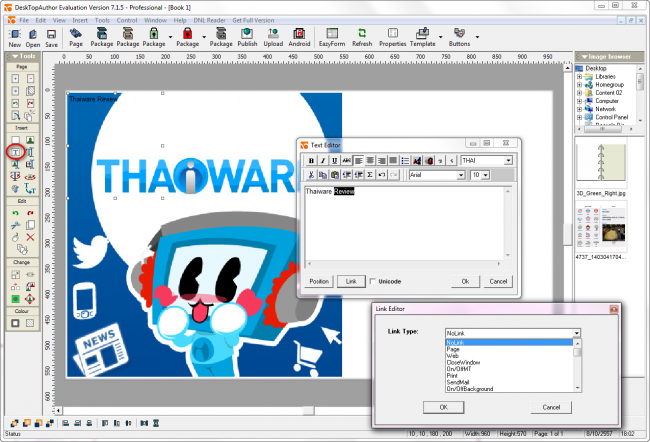This screenshot has height=442, width=650.
Task: Click the remove page icon in Tools
Action: tap(30, 78)
